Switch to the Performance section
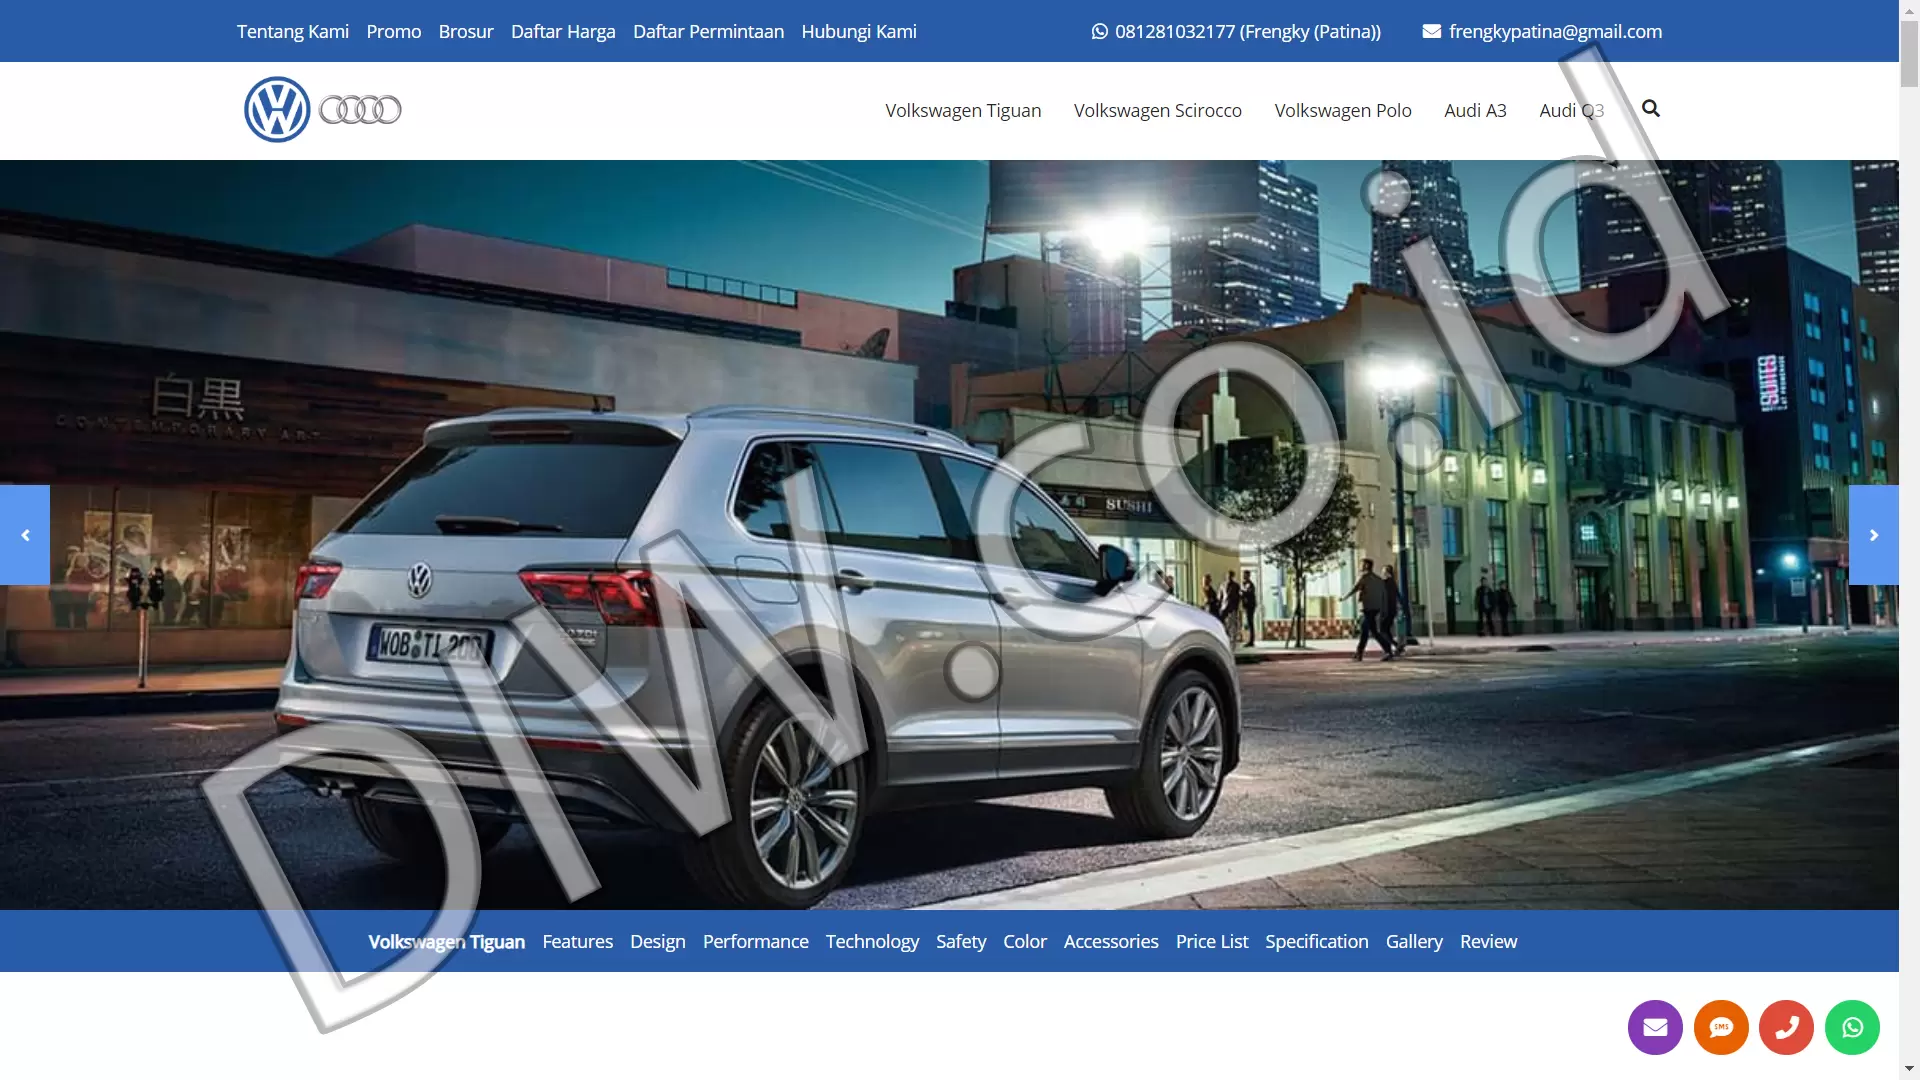The height and width of the screenshot is (1080, 1920). (755, 941)
